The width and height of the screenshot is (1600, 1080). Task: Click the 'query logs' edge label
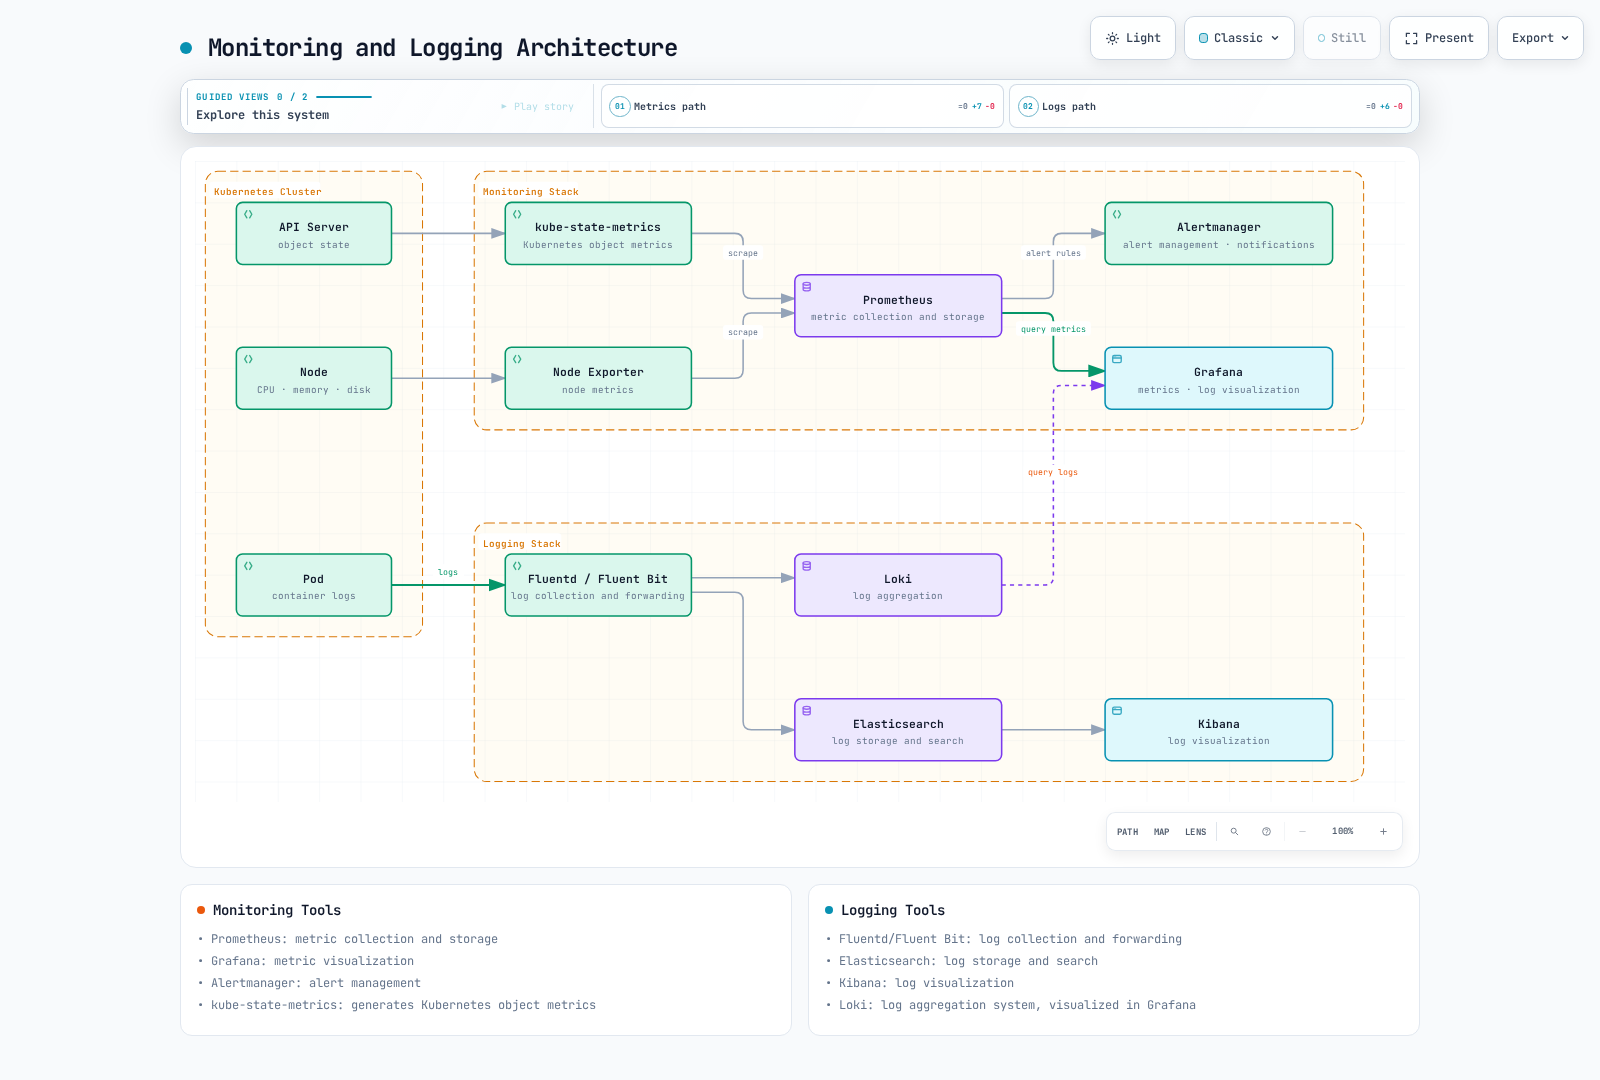coord(1053,473)
